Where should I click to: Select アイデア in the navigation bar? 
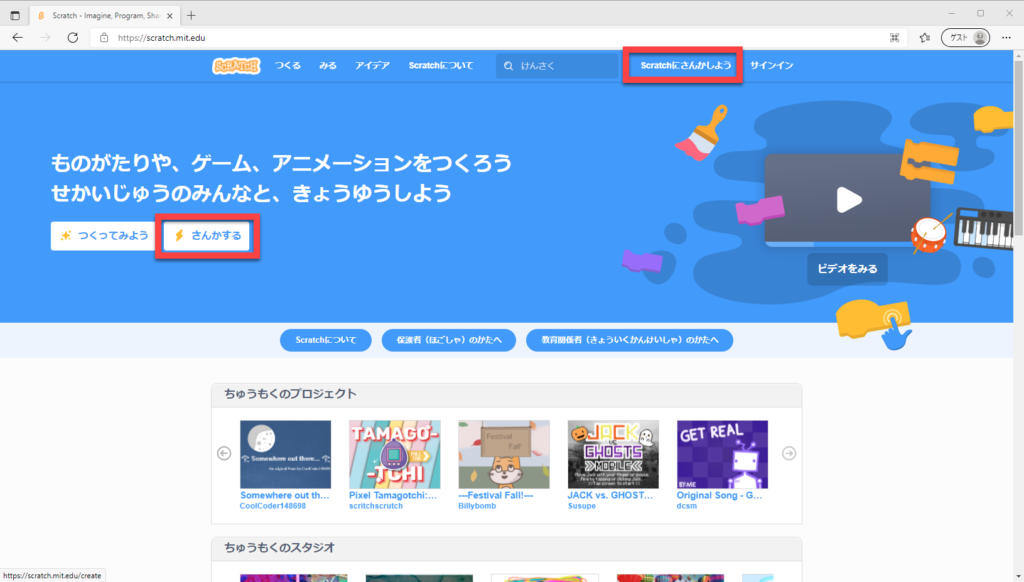(x=372, y=65)
